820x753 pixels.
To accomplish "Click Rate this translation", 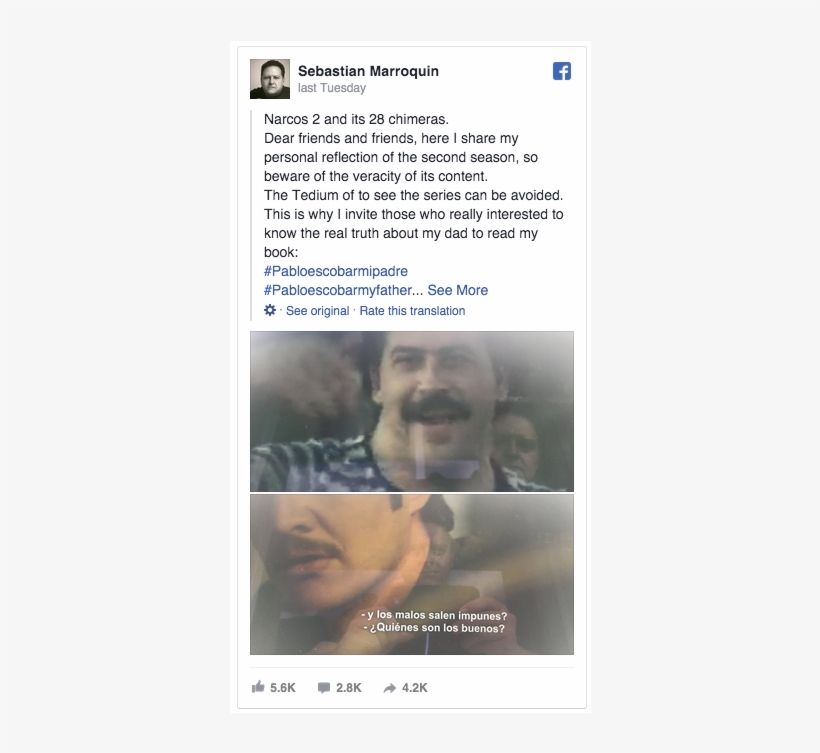I will coord(412,310).
